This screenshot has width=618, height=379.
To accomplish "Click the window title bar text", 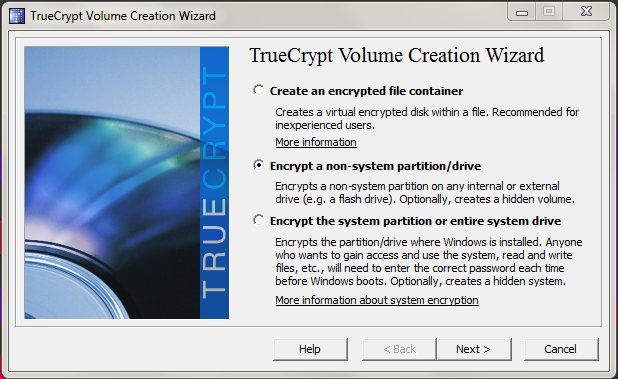I will pos(123,16).
